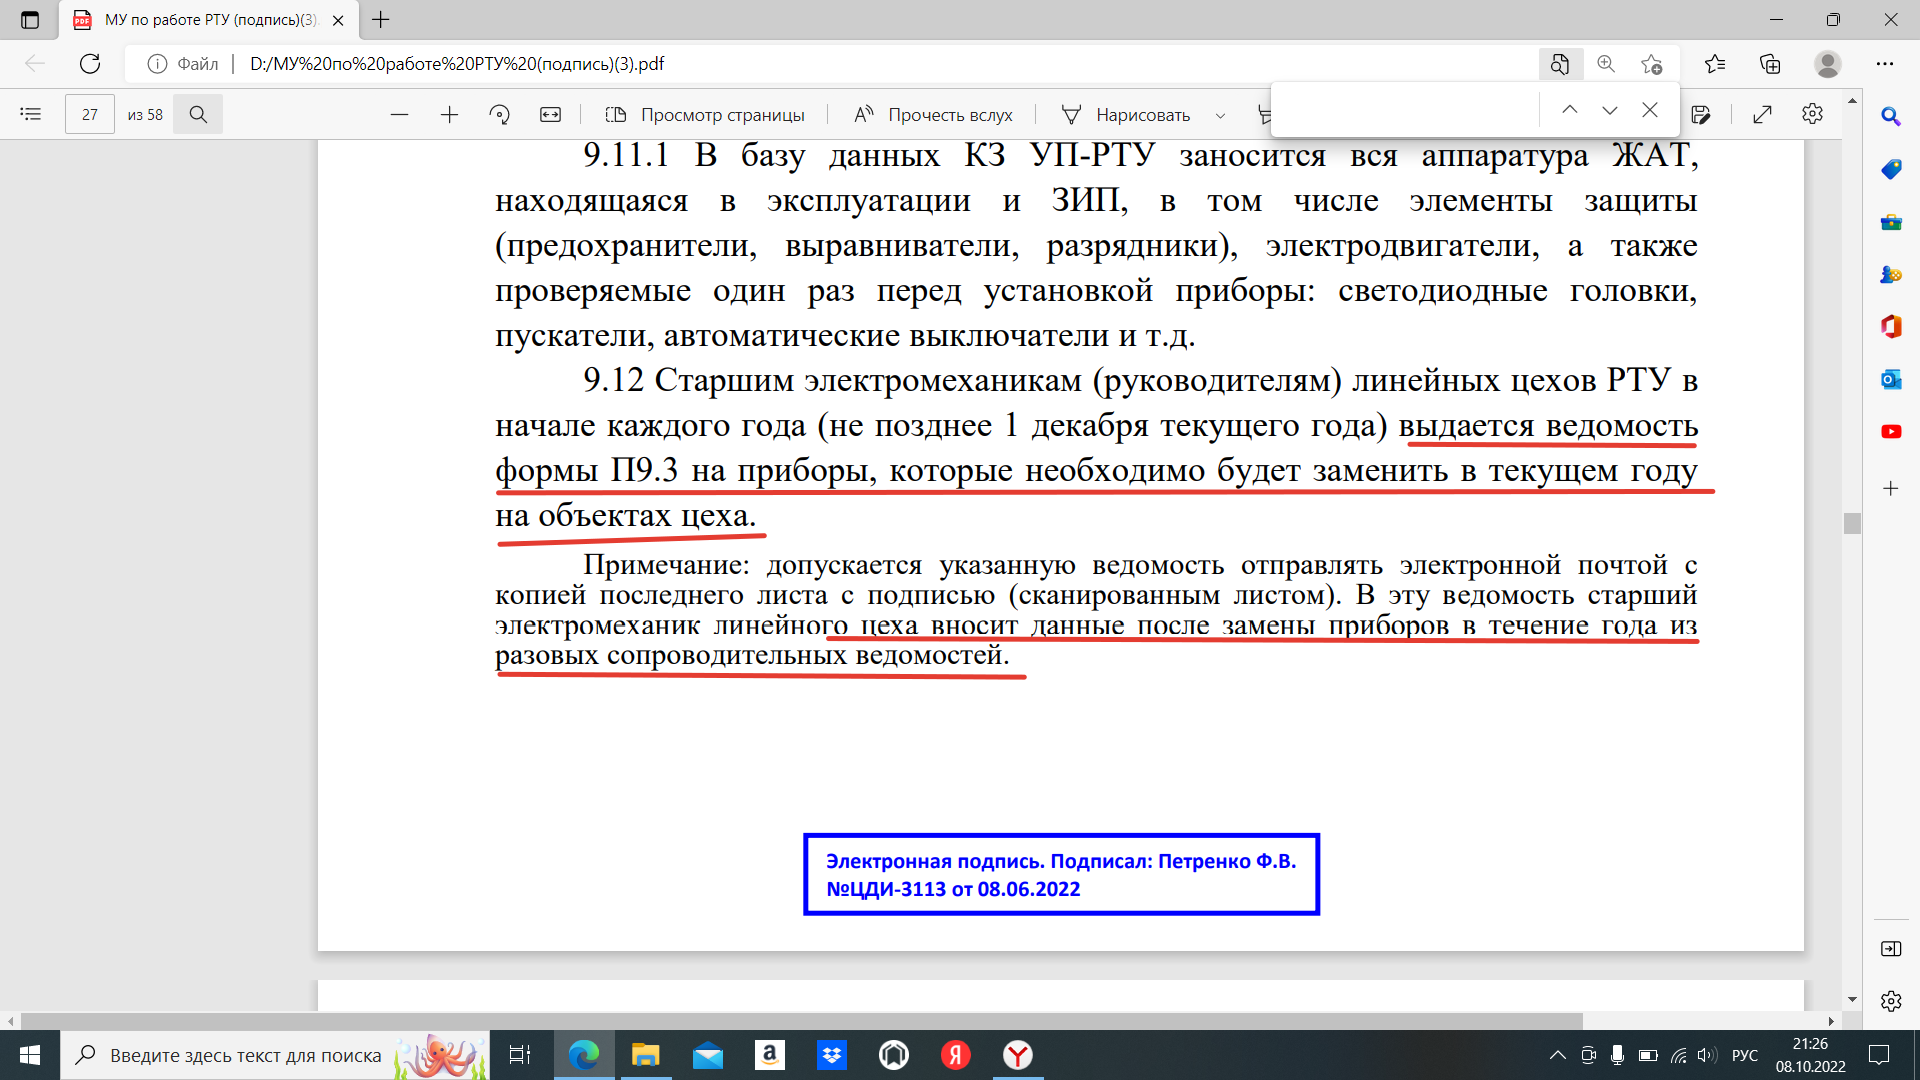Screen dimensions: 1920x1080
Task: Open the browser Favorites list
Action: [x=1715, y=64]
